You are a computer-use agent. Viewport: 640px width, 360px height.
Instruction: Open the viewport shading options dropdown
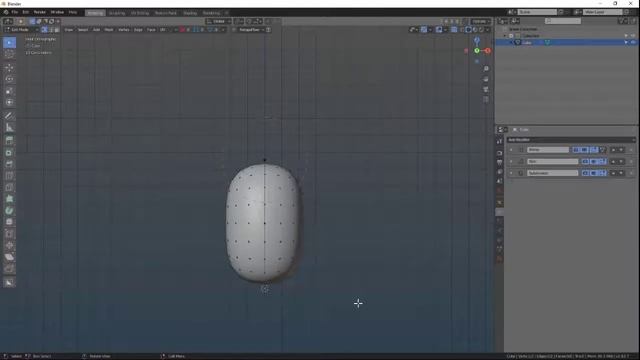pyautogui.click(x=487, y=30)
